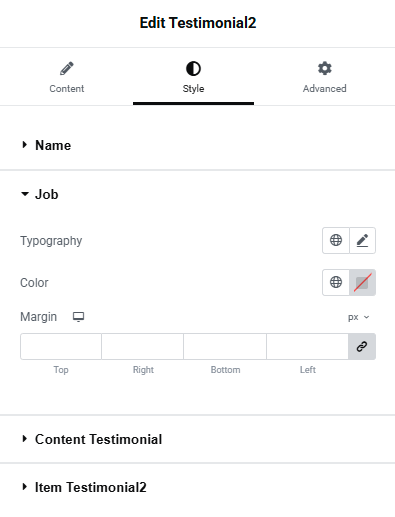Focus the Margin Right input field
The image size is (395, 517).
(142, 346)
